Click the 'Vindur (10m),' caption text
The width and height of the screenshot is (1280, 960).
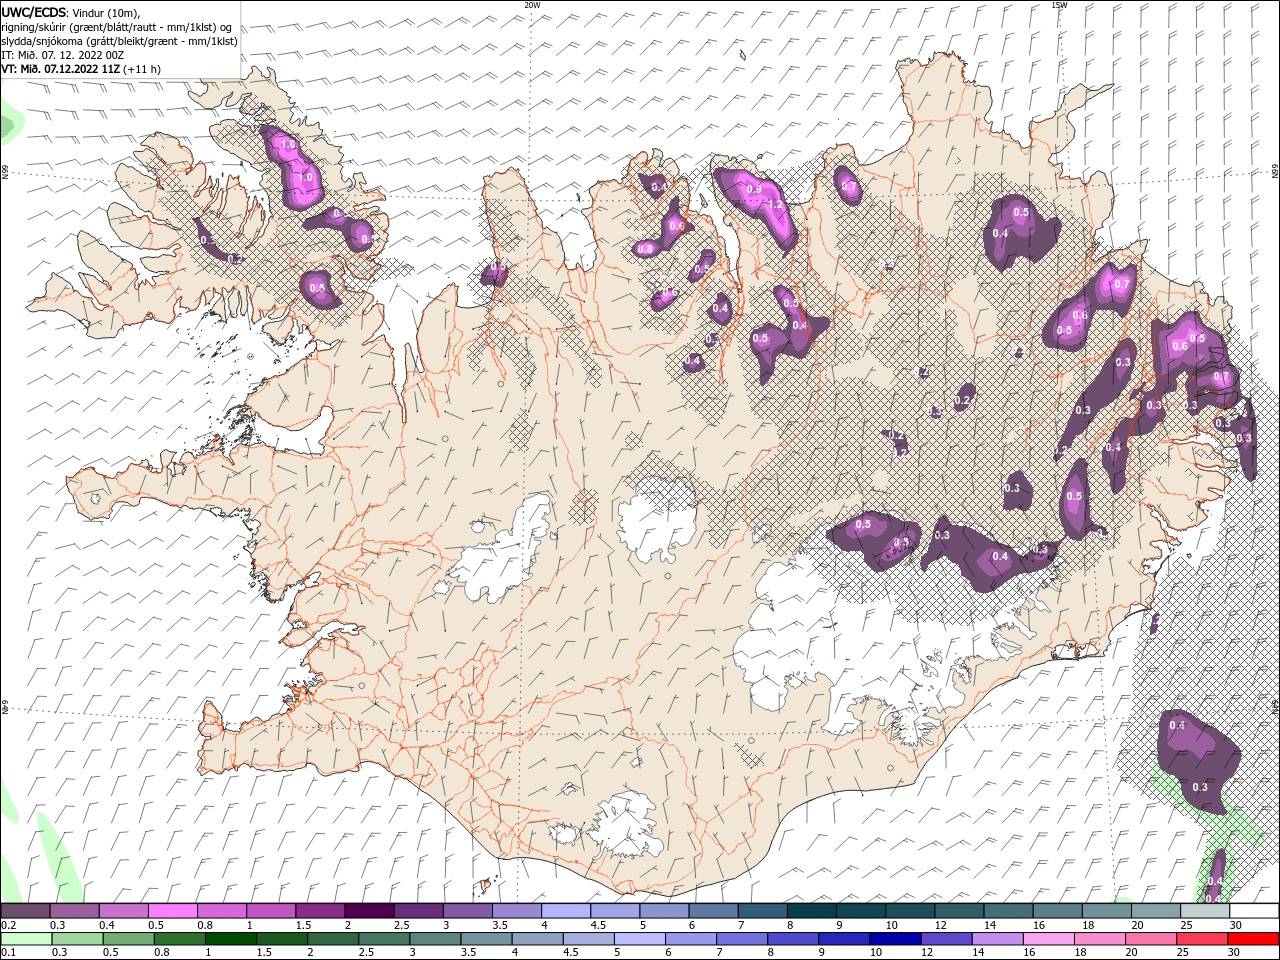tap(106, 12)
